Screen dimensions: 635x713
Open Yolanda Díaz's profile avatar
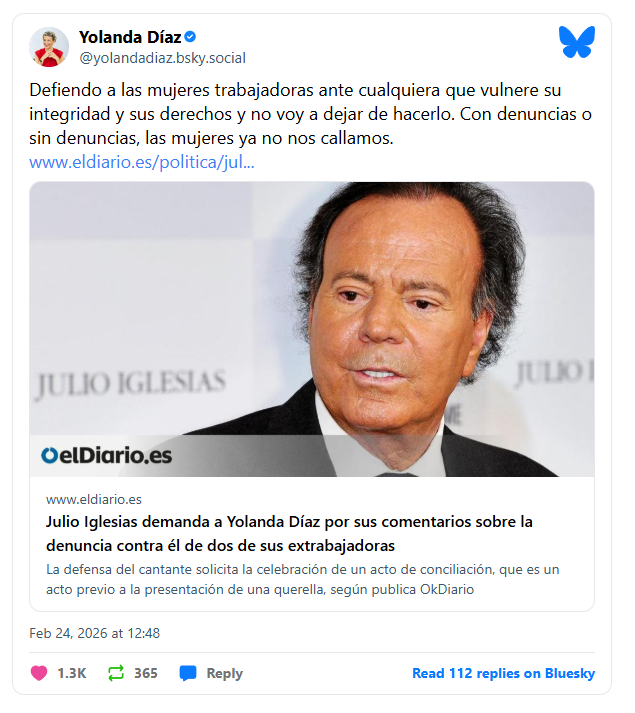[x=49, y=47]
